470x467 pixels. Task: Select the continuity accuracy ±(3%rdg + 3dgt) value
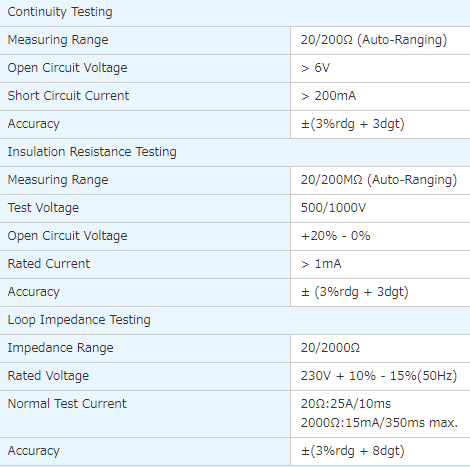[x=353, y=124]
